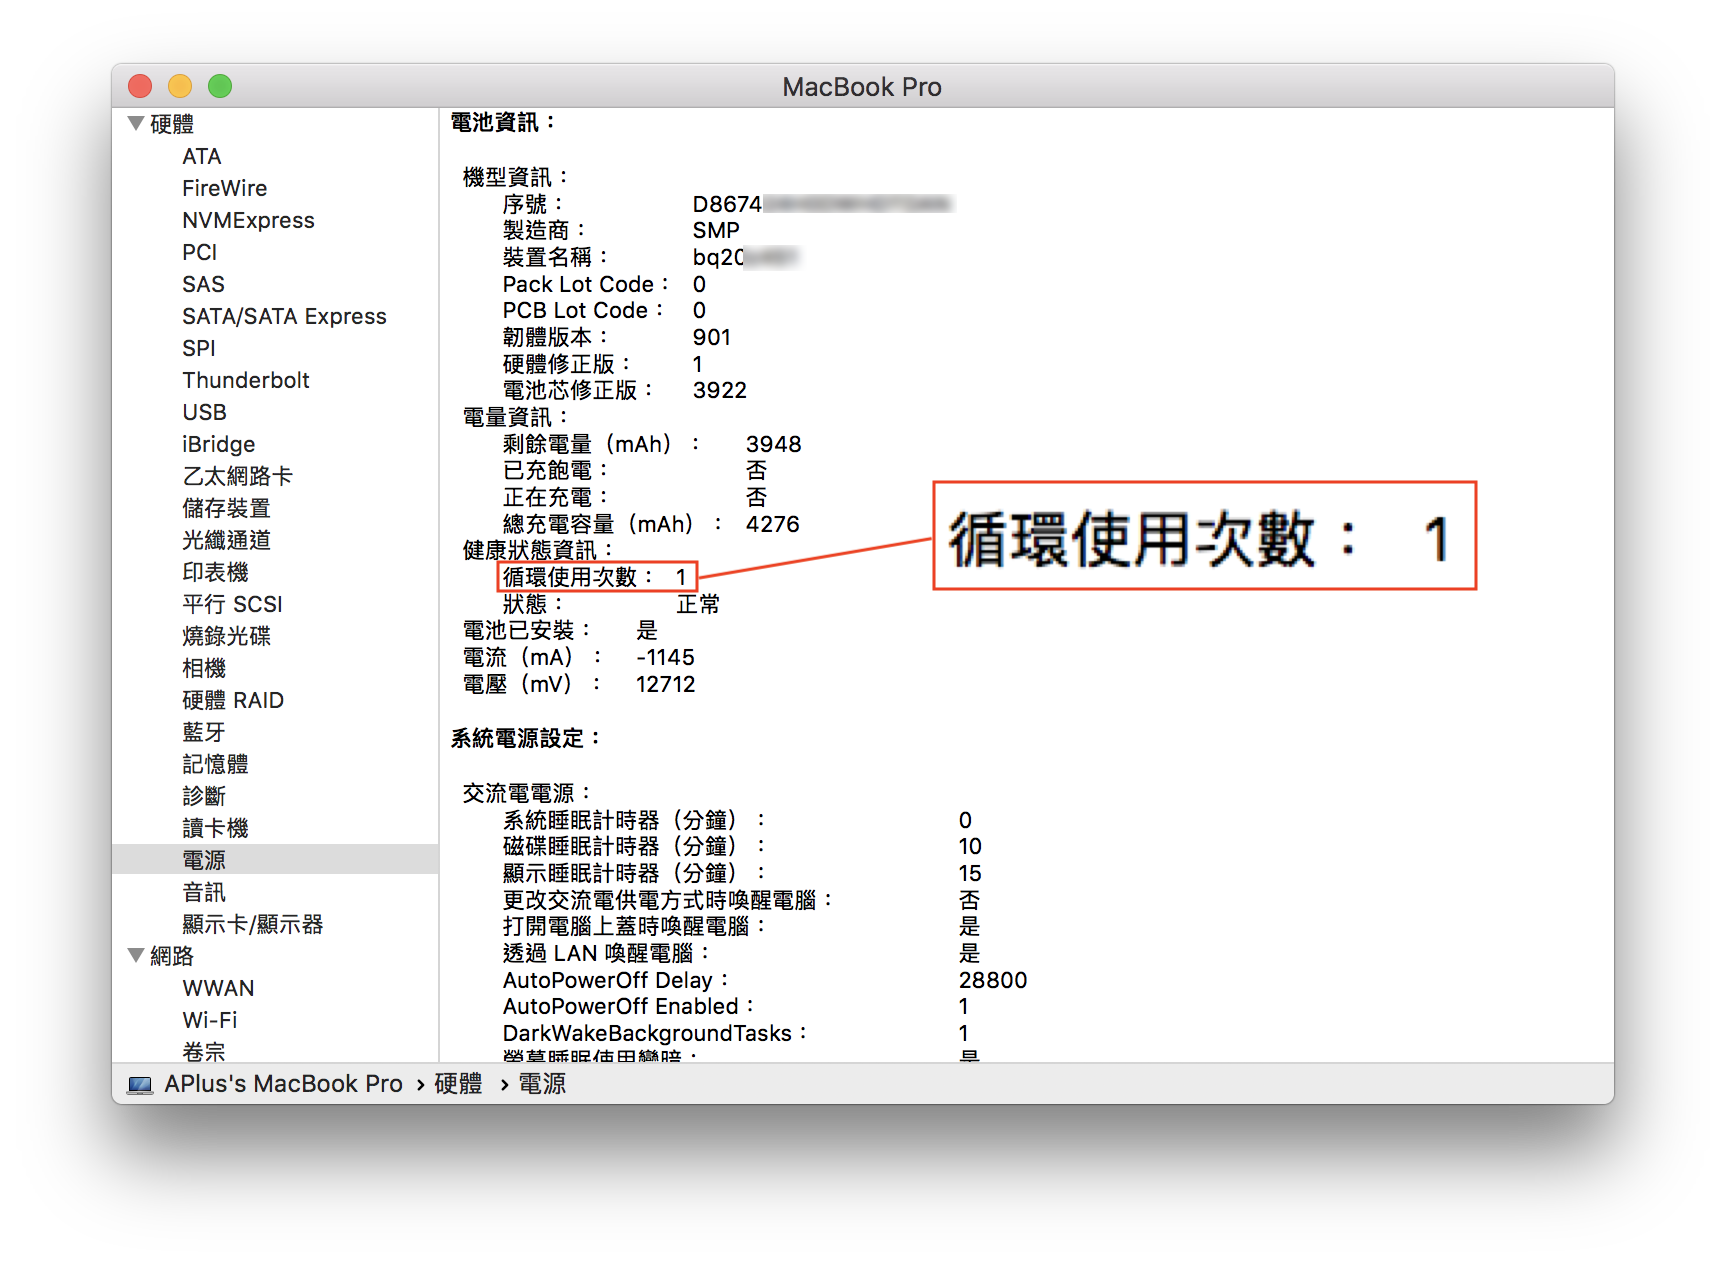Click the 磁碟睡眠計時器 value 10
1726x1264 pixels.
tap(970, 846)
